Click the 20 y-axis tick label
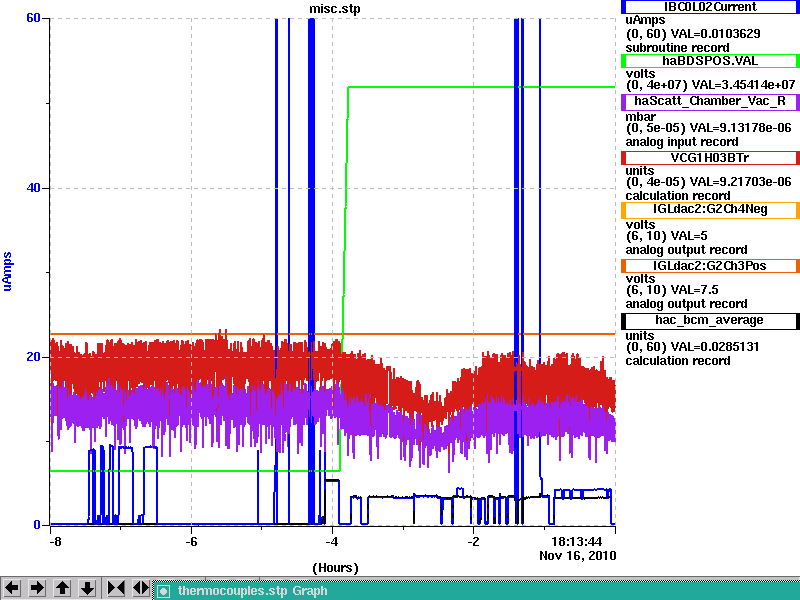The width and height of the screenshot is (800, 600). (33, 356)
